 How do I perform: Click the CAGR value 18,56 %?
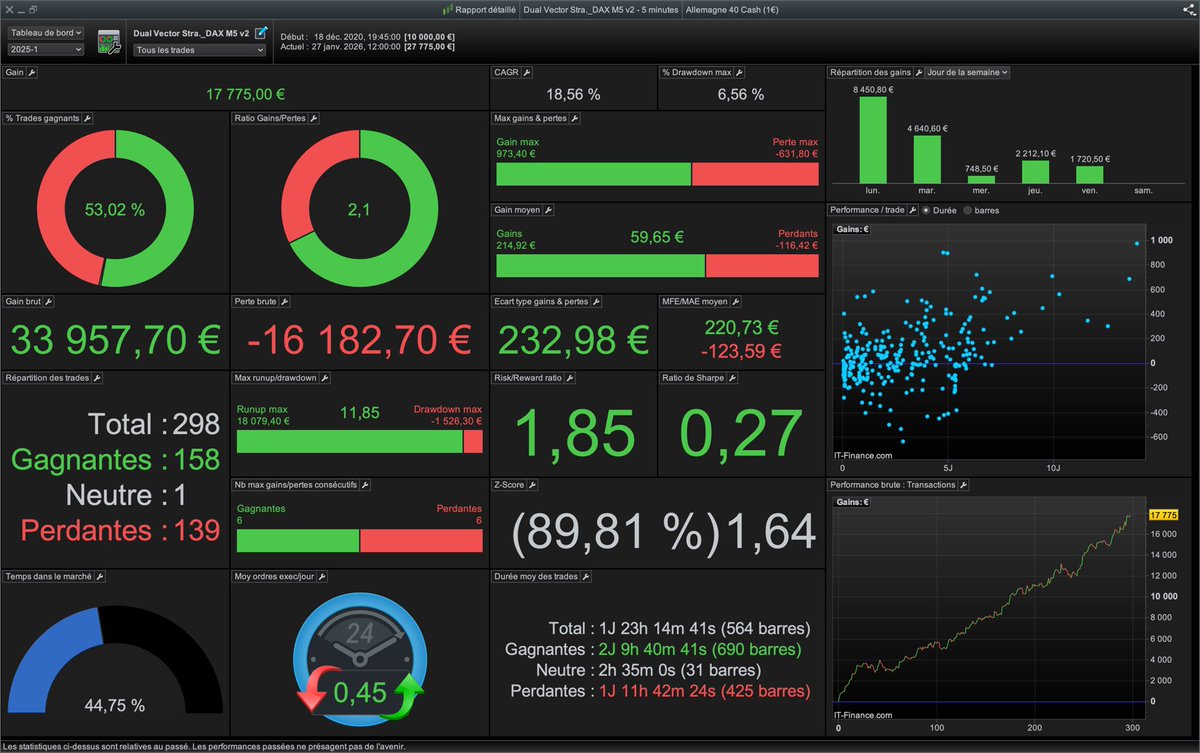(573, 94)
